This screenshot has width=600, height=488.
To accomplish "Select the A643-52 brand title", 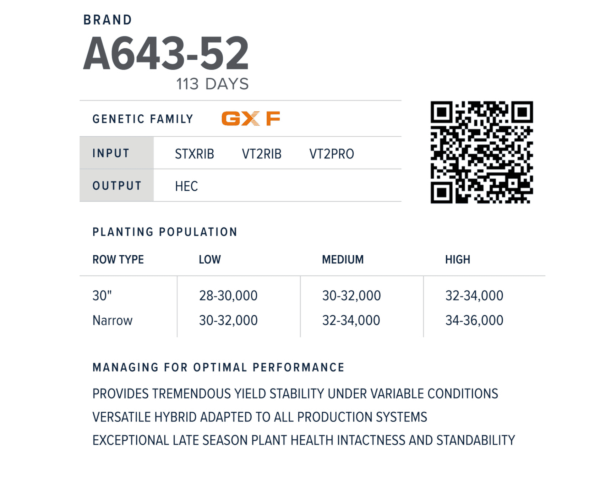I will coord(166,53).
